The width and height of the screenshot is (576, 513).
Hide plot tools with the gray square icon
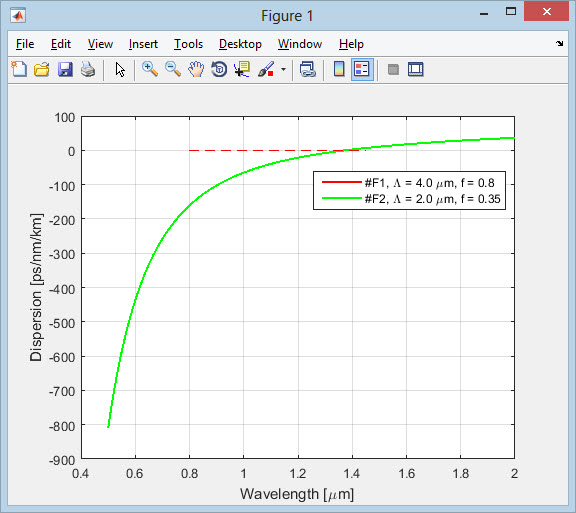tap(393, 69)
